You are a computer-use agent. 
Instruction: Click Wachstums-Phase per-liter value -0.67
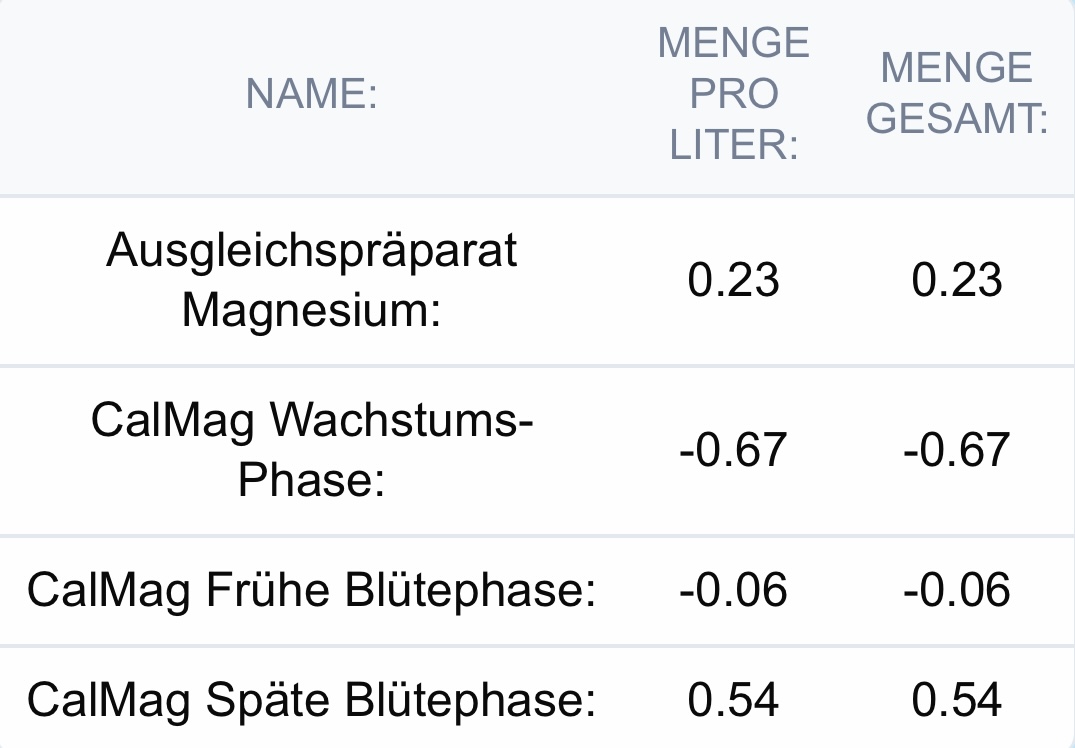(x=733, y=450)
